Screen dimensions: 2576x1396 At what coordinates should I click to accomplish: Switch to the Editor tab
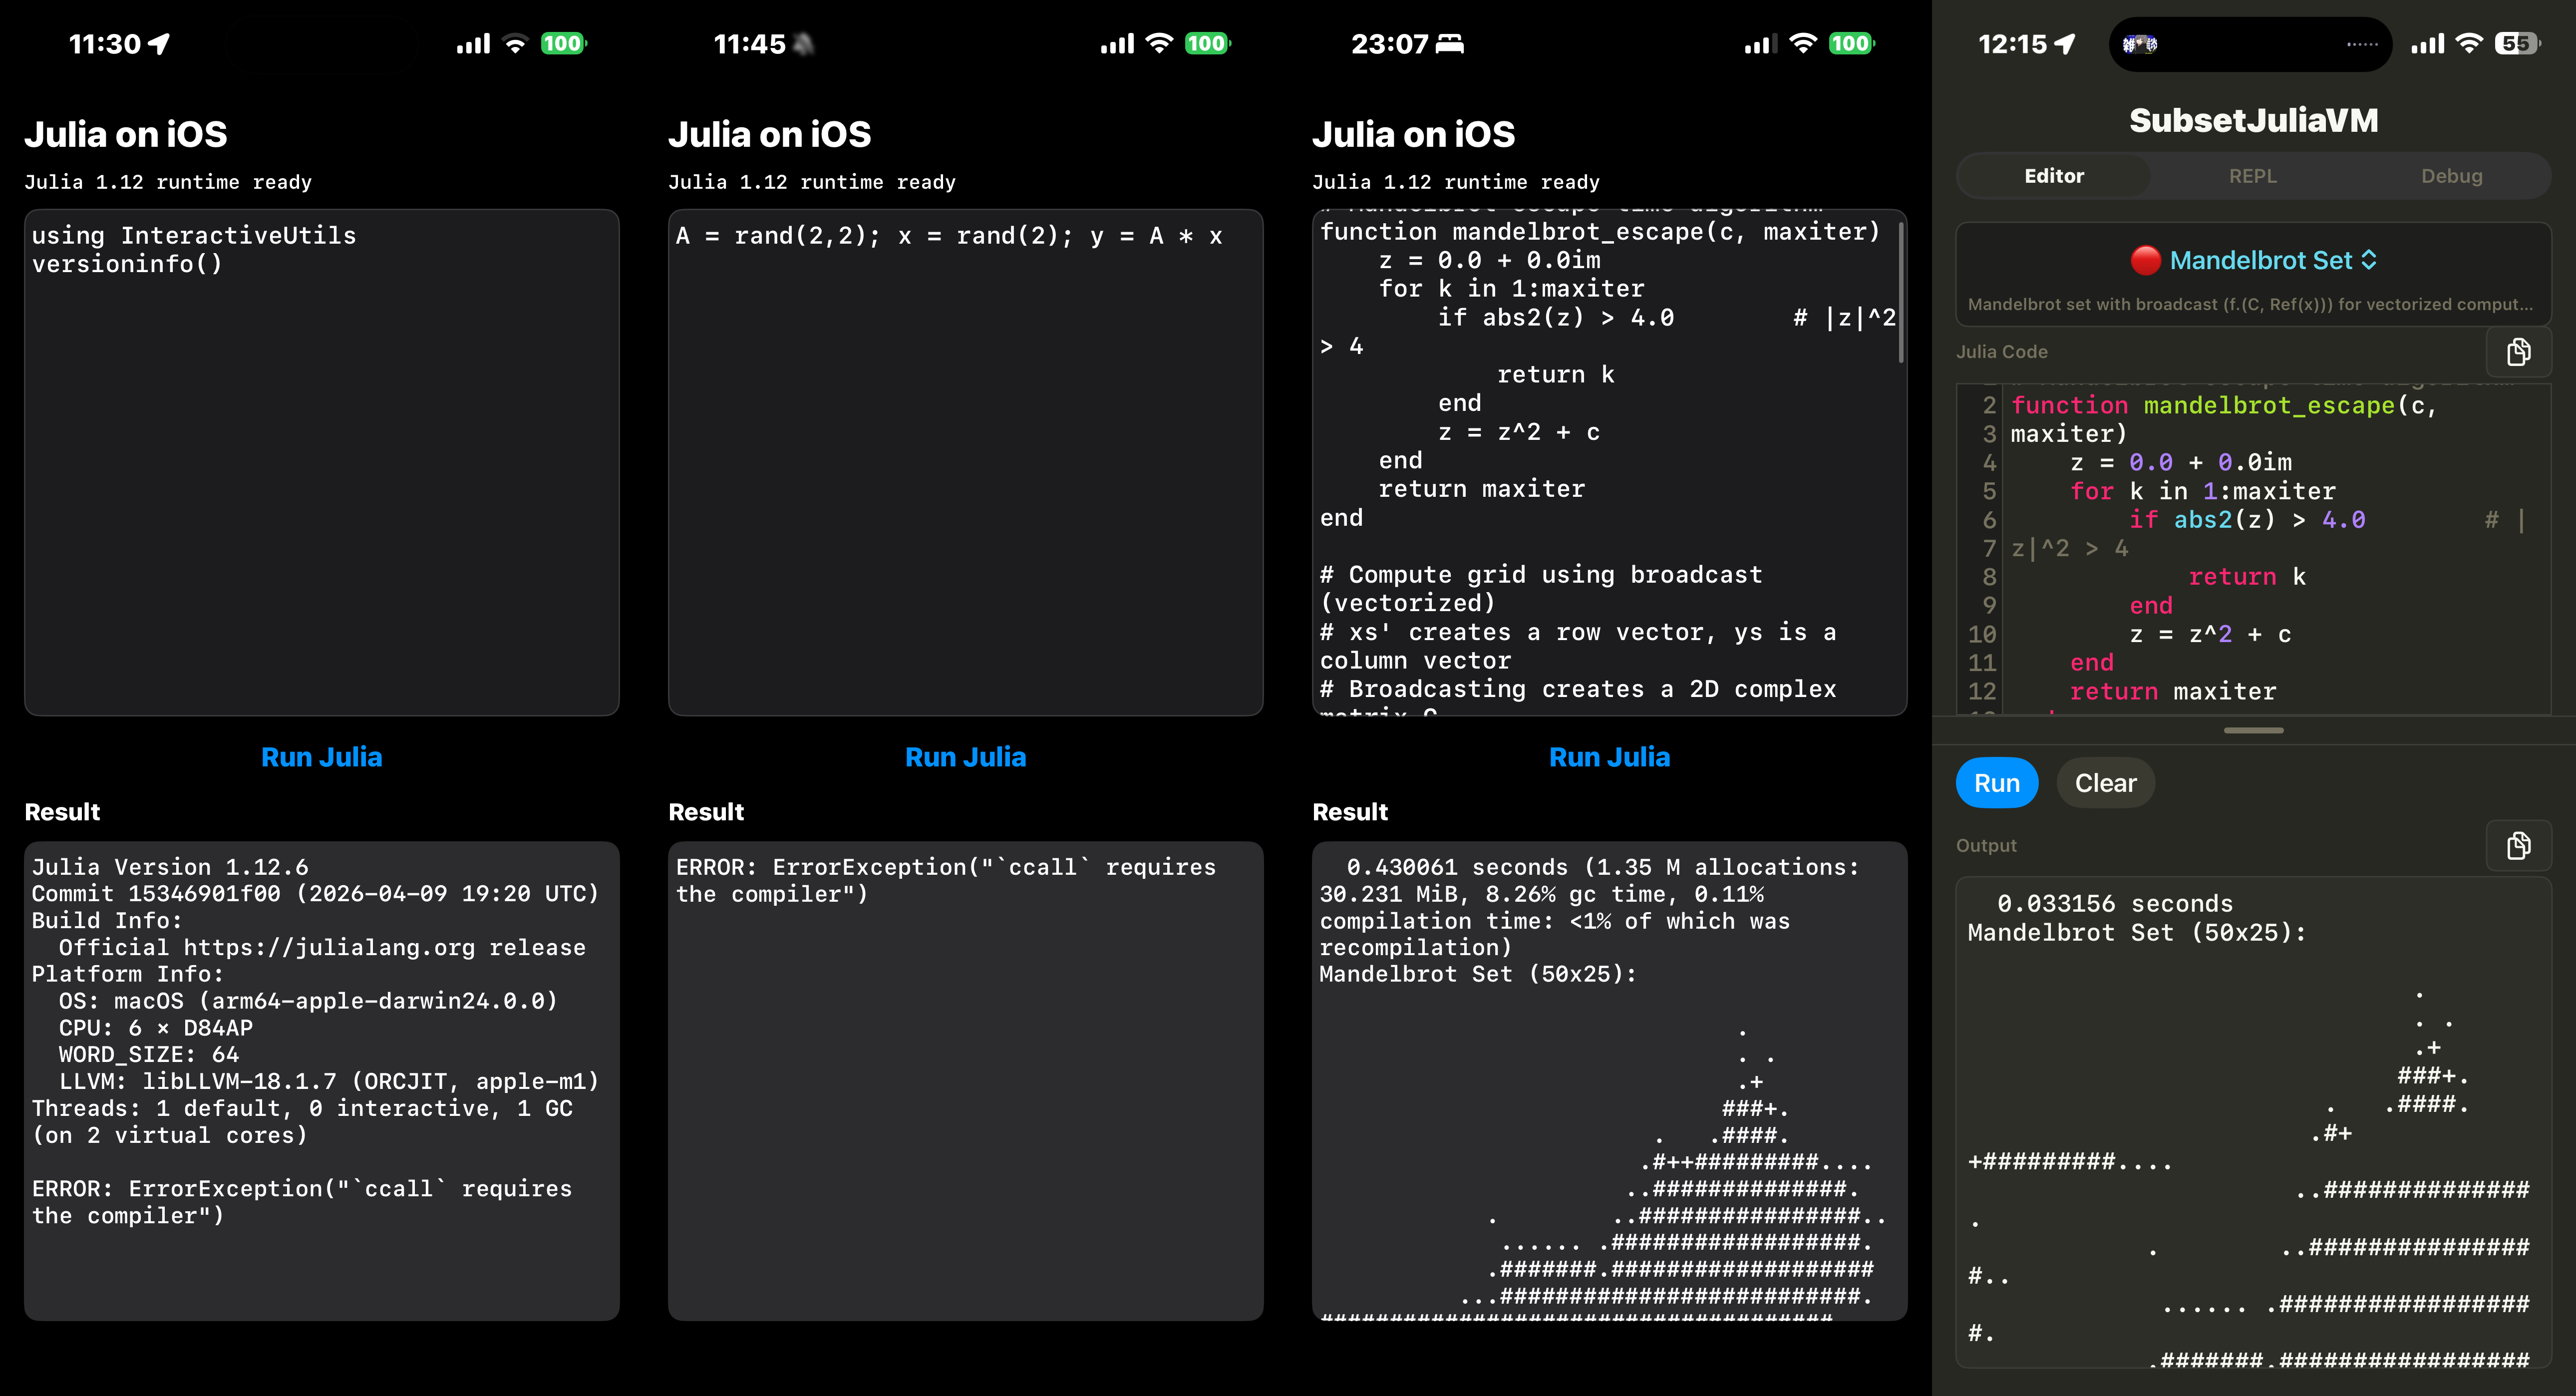pos(2054,176)
